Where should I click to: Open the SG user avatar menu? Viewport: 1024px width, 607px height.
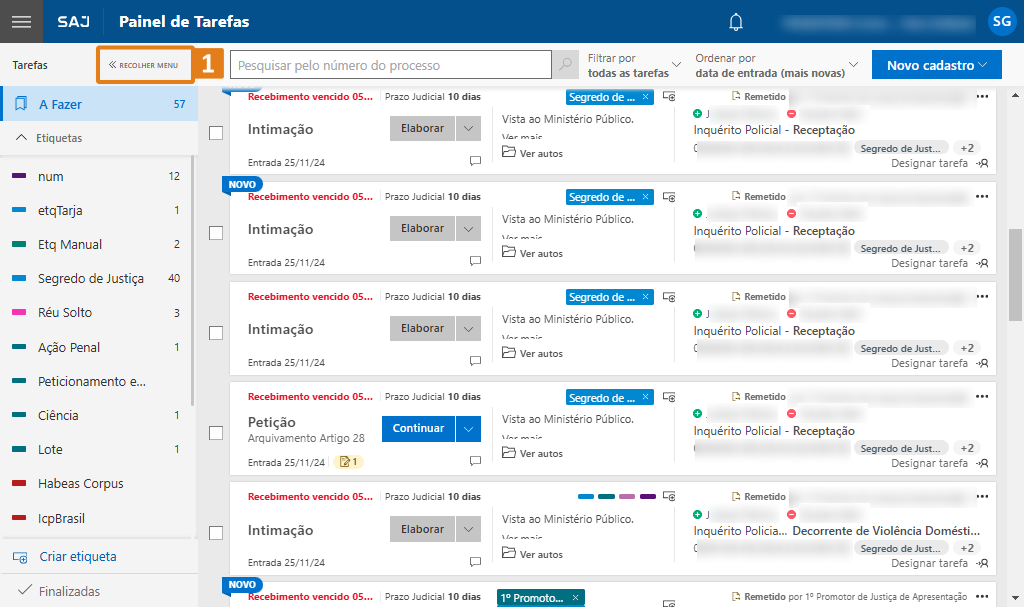pos(1001,21)
